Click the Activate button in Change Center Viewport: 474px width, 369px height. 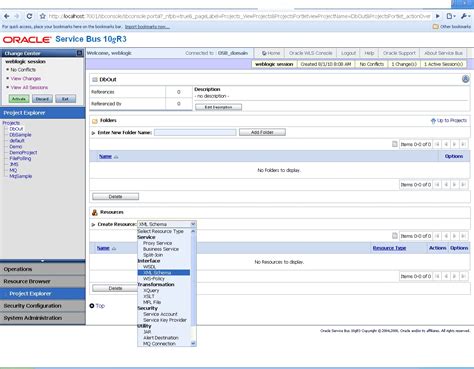coord(19,99)
